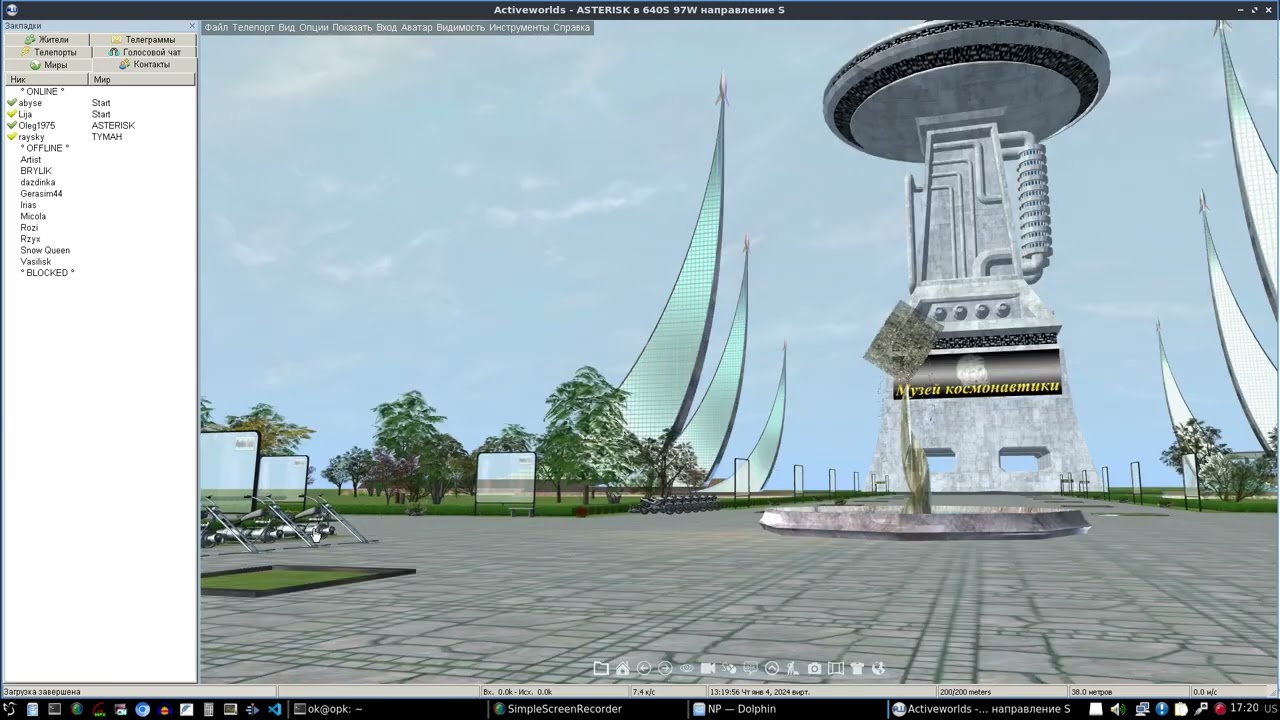Sort contacts by Ник column header

[46, 79]
